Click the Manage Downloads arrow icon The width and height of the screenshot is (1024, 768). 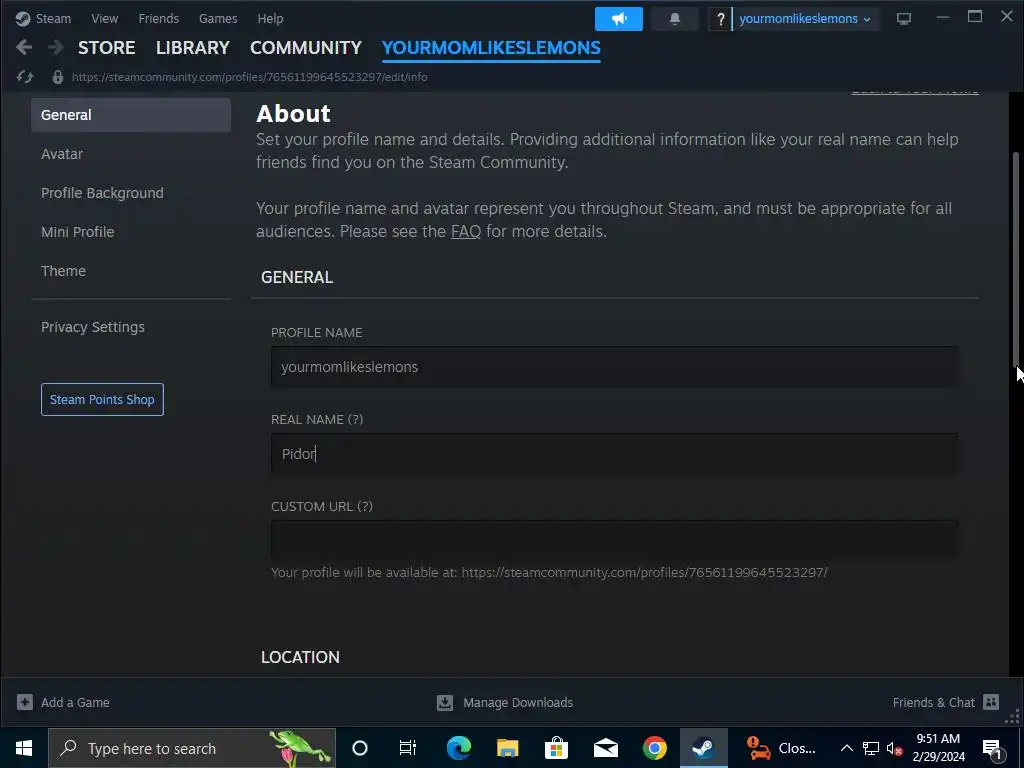tap(445, 702)
